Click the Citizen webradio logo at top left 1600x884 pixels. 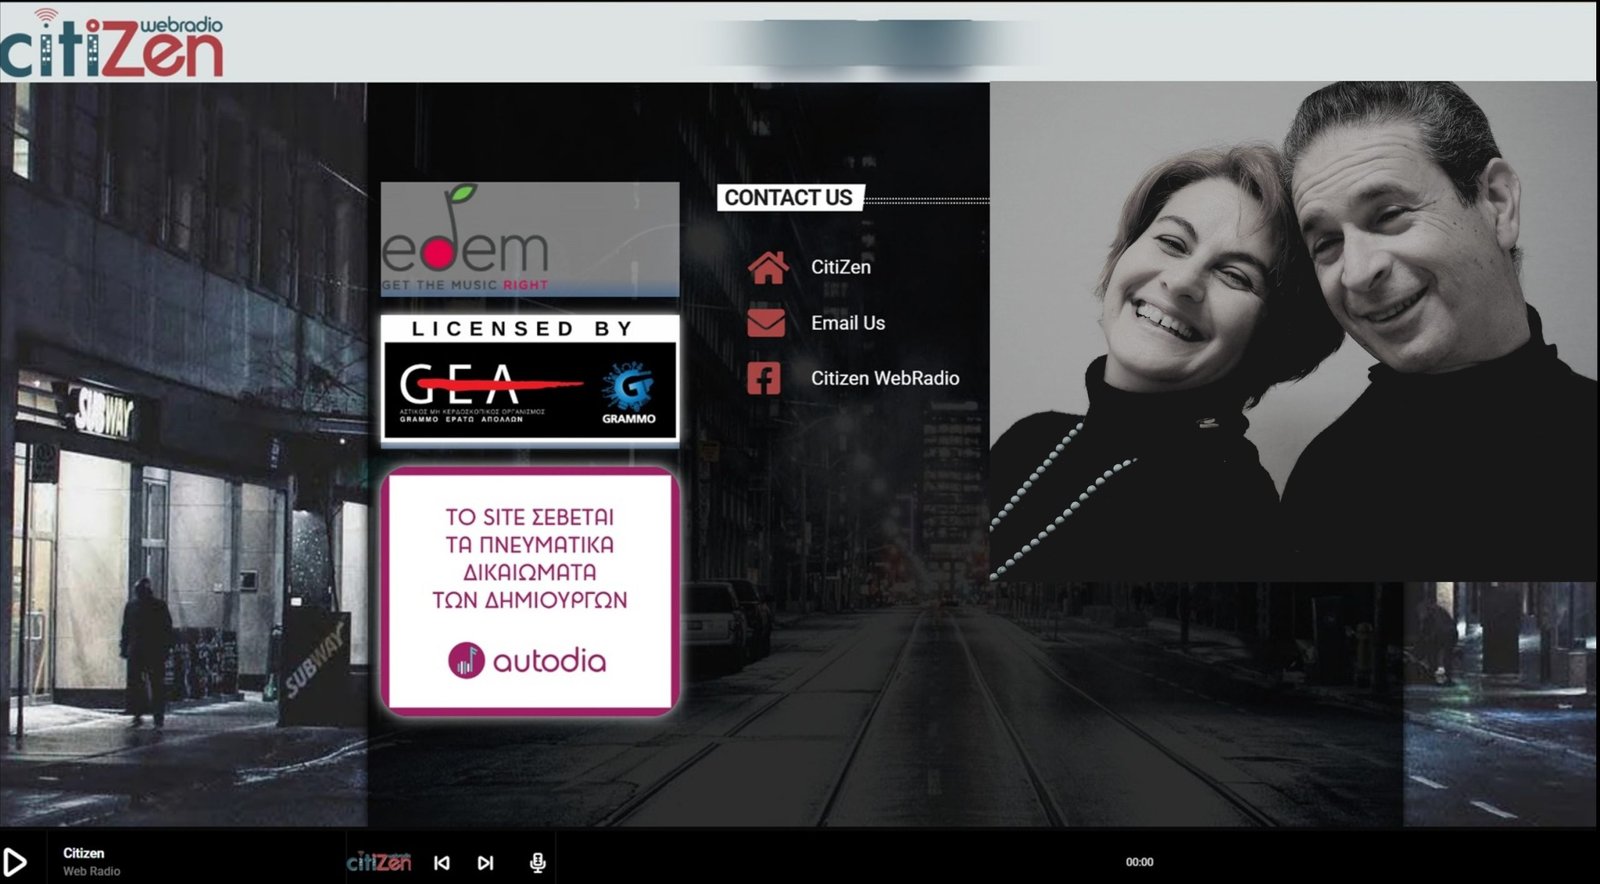111,44
